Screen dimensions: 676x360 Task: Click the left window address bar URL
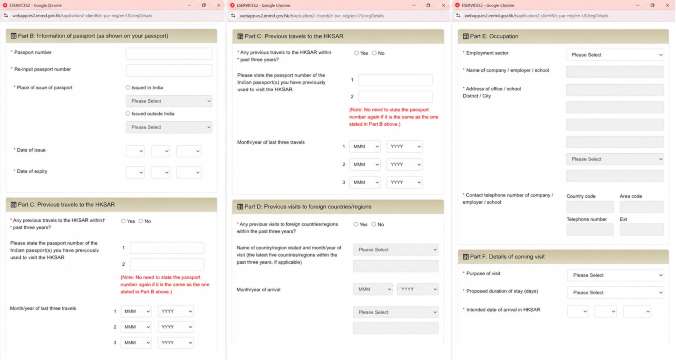[82, 16]
